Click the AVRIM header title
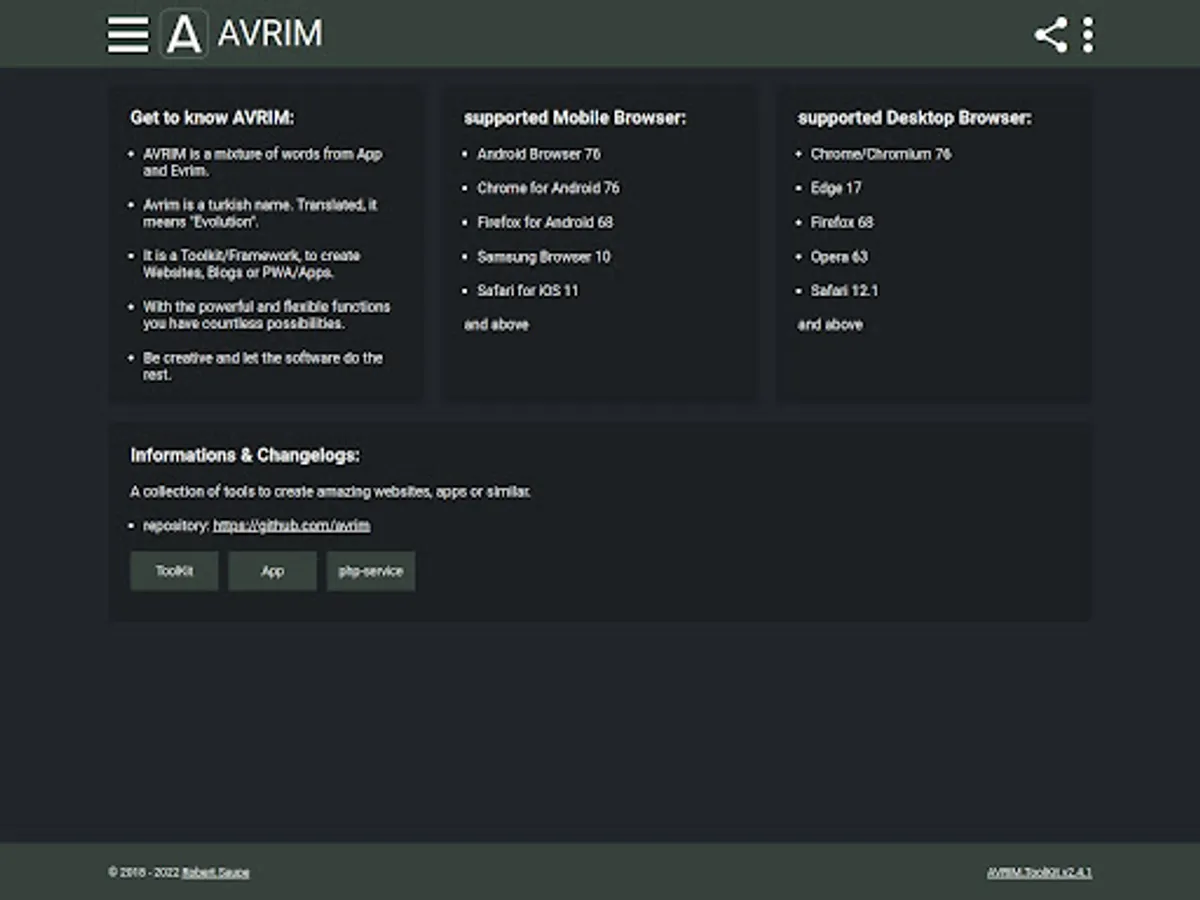The height and width of the screenshot is (900, 1200). tap(270, 34)
